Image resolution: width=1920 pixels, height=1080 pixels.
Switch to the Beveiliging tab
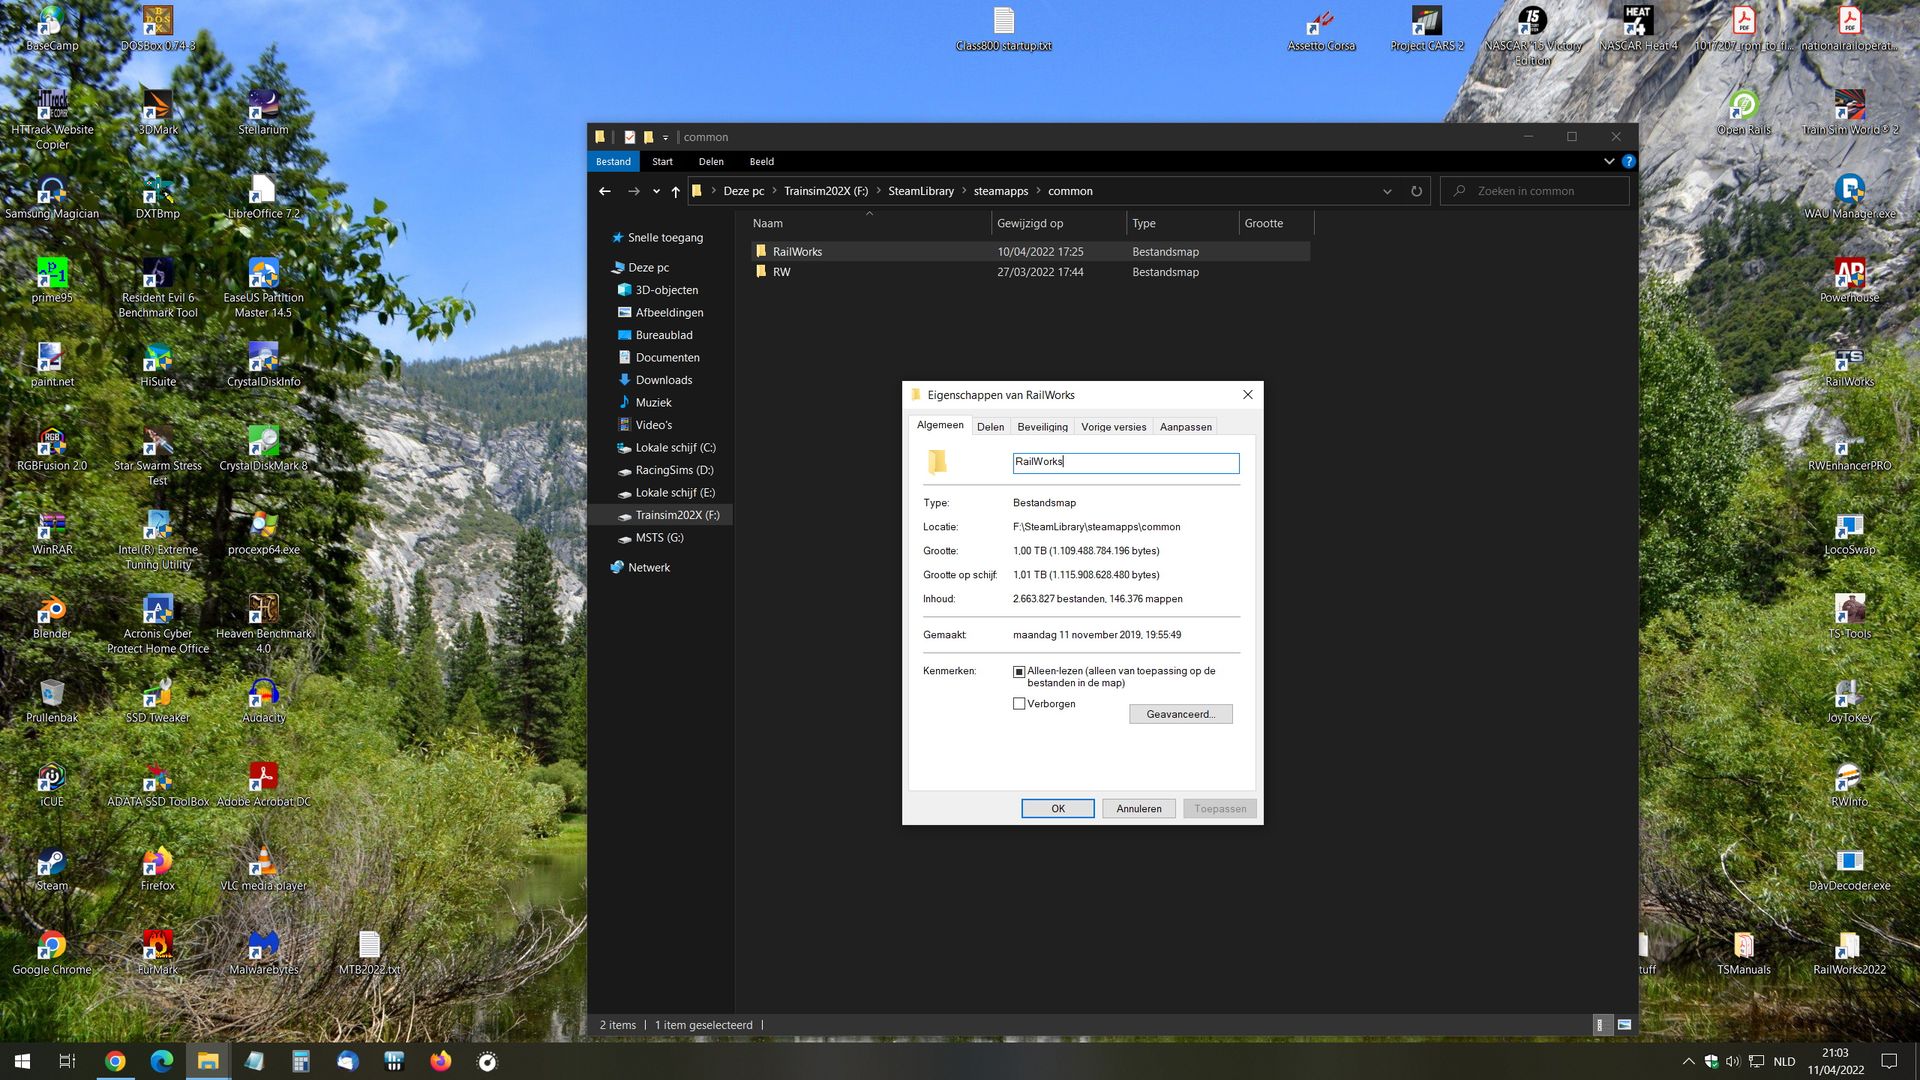[1042, 427]
